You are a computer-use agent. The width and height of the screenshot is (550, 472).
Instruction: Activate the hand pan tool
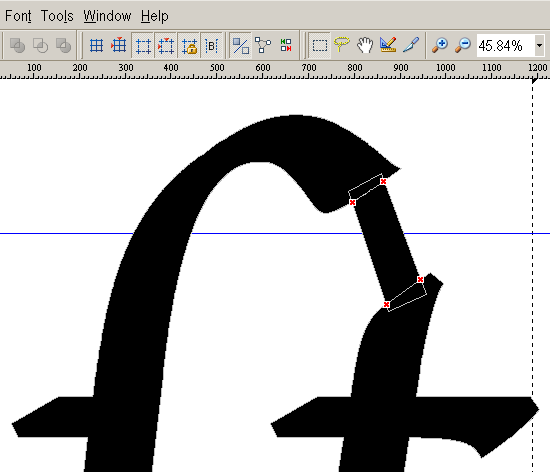(364, 45)
